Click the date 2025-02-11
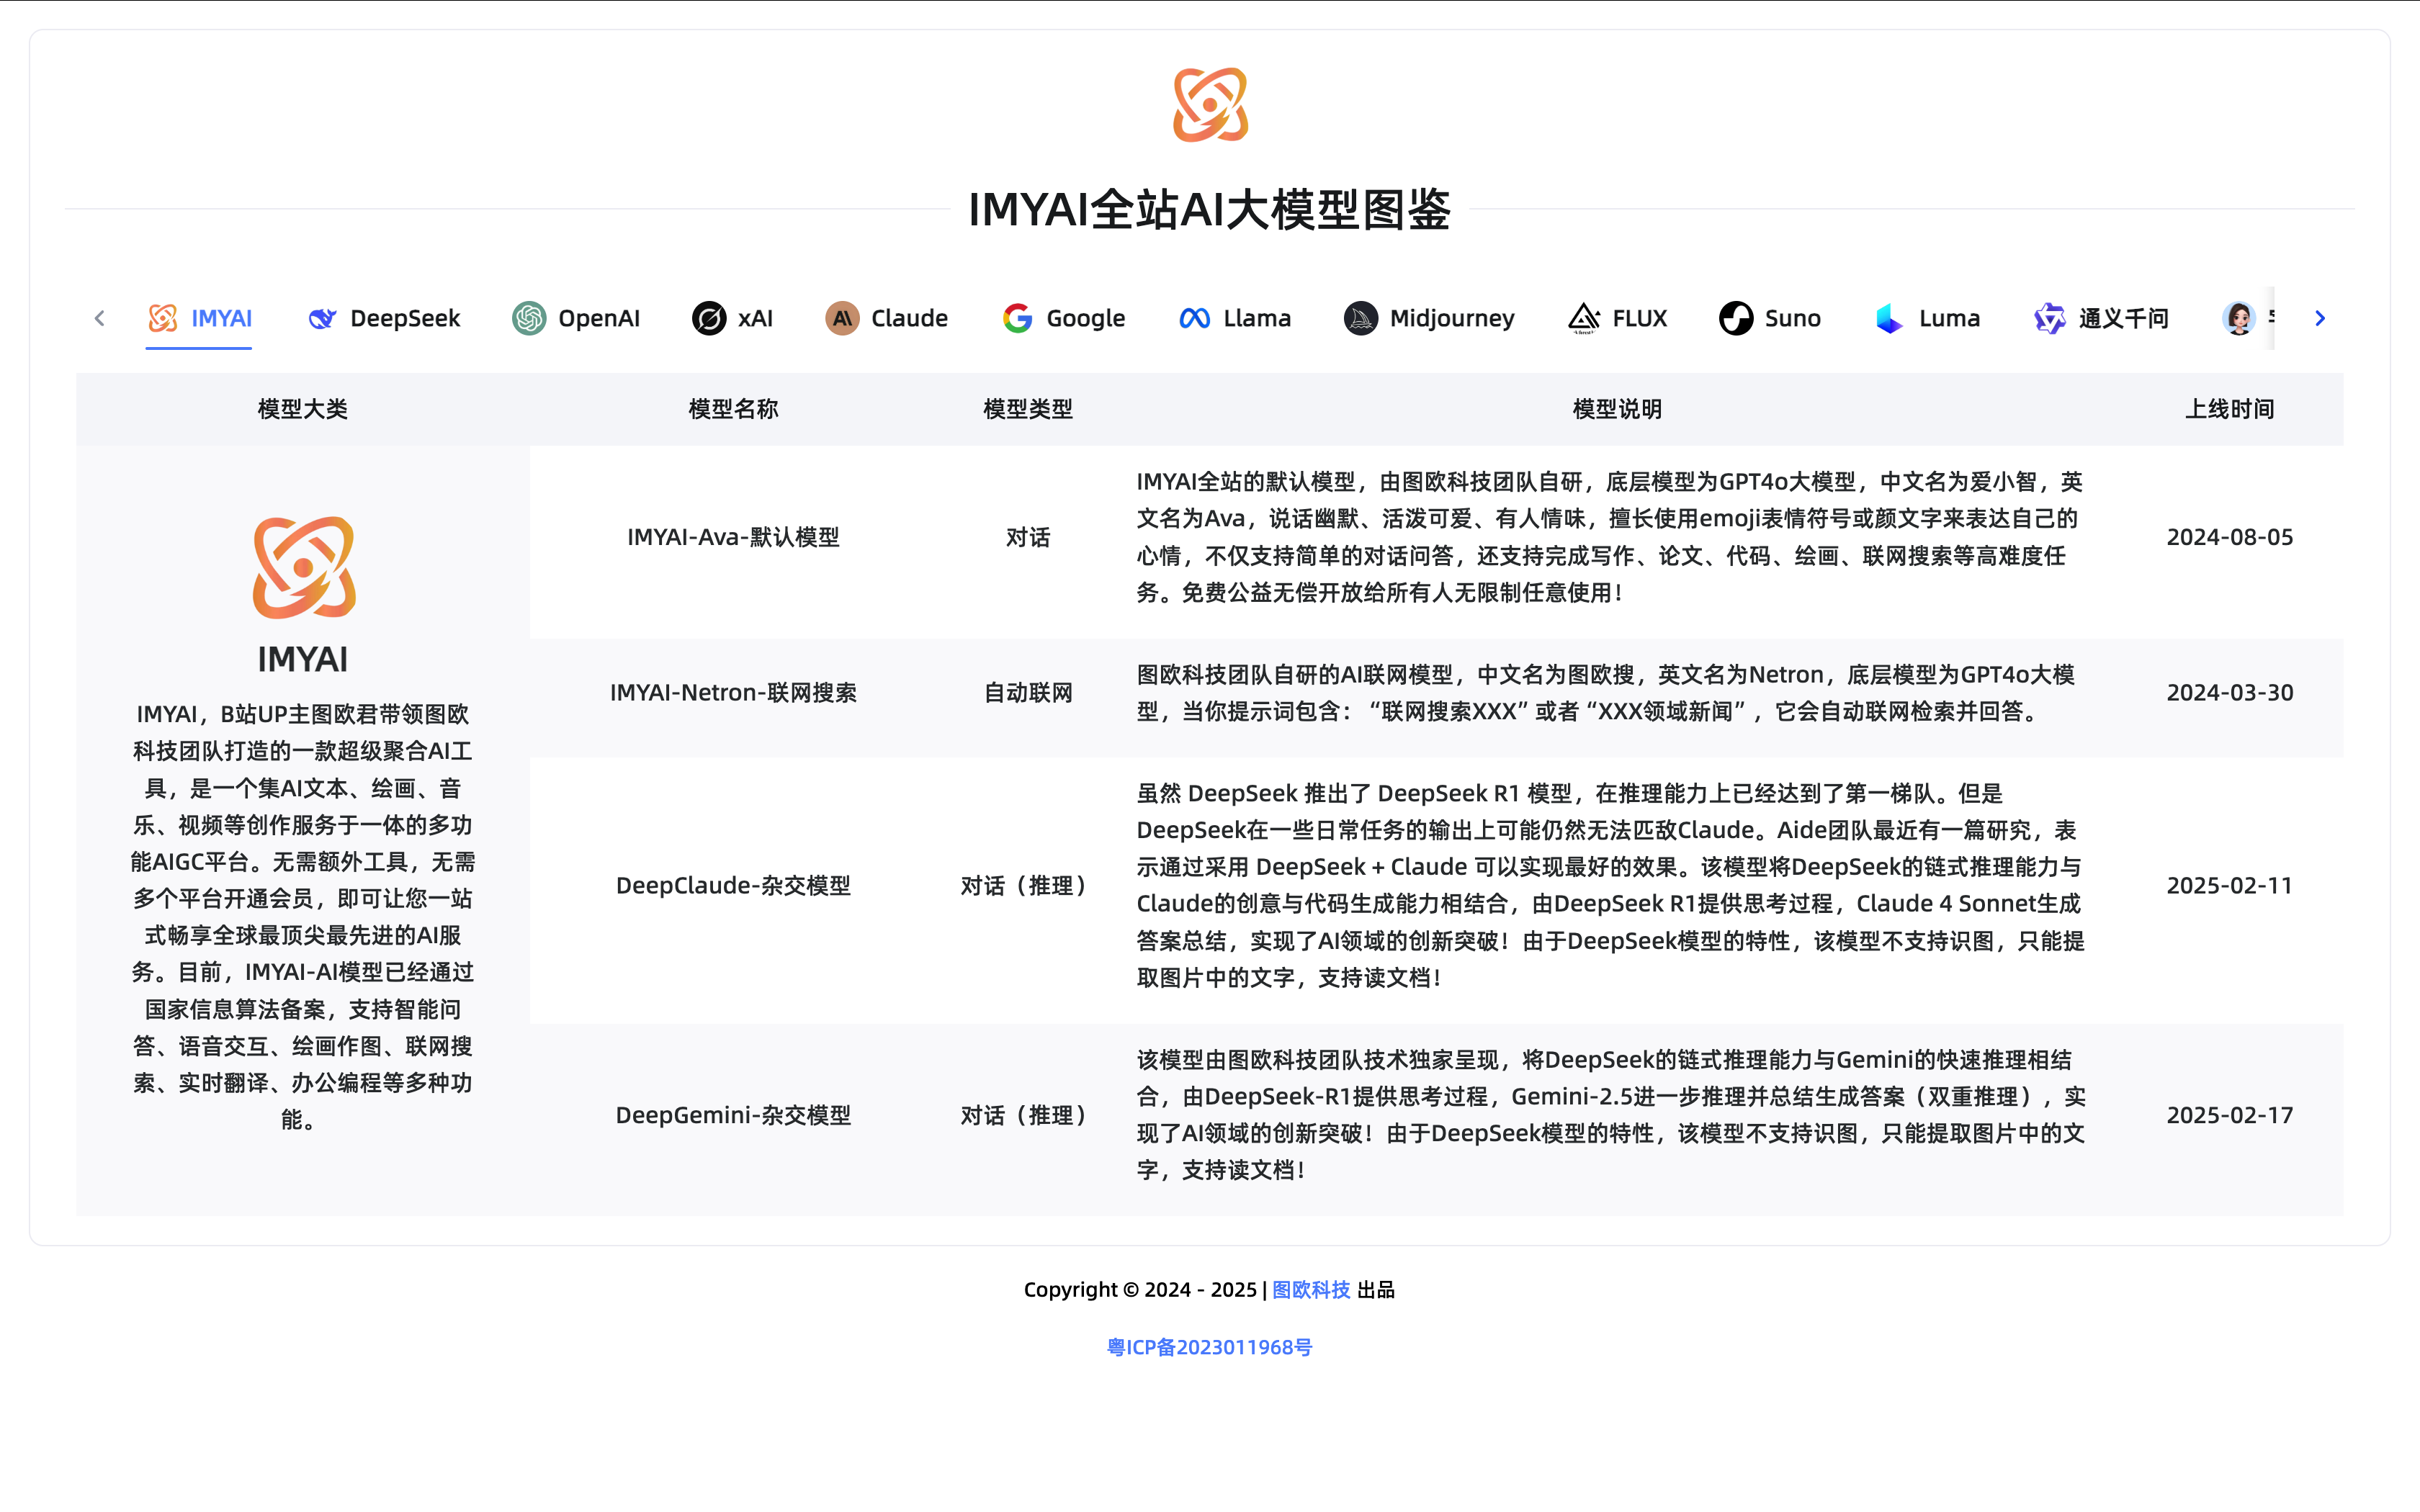The height and width of the screenshot is (1512, 2420). [2229, 885]
